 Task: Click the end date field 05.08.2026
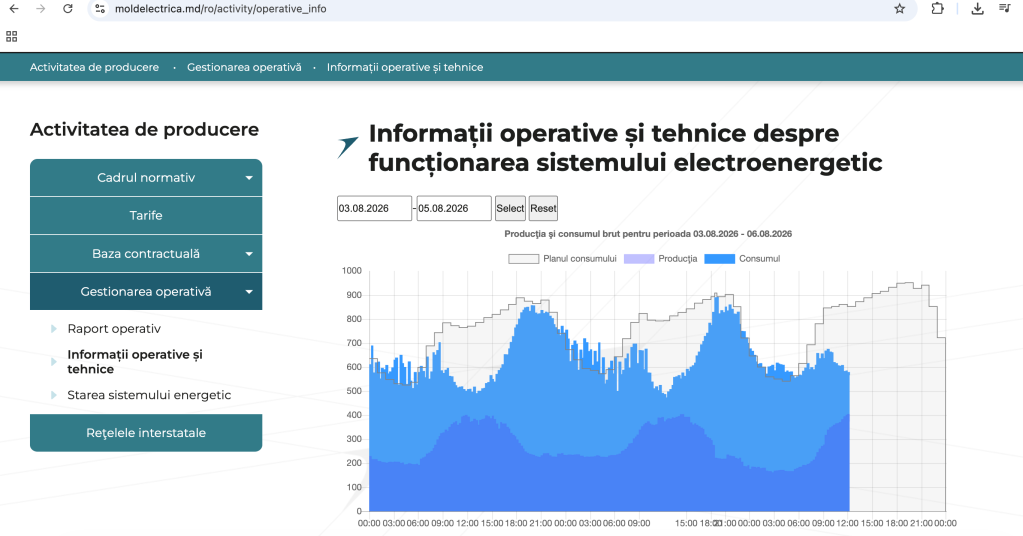coord(454,209)
